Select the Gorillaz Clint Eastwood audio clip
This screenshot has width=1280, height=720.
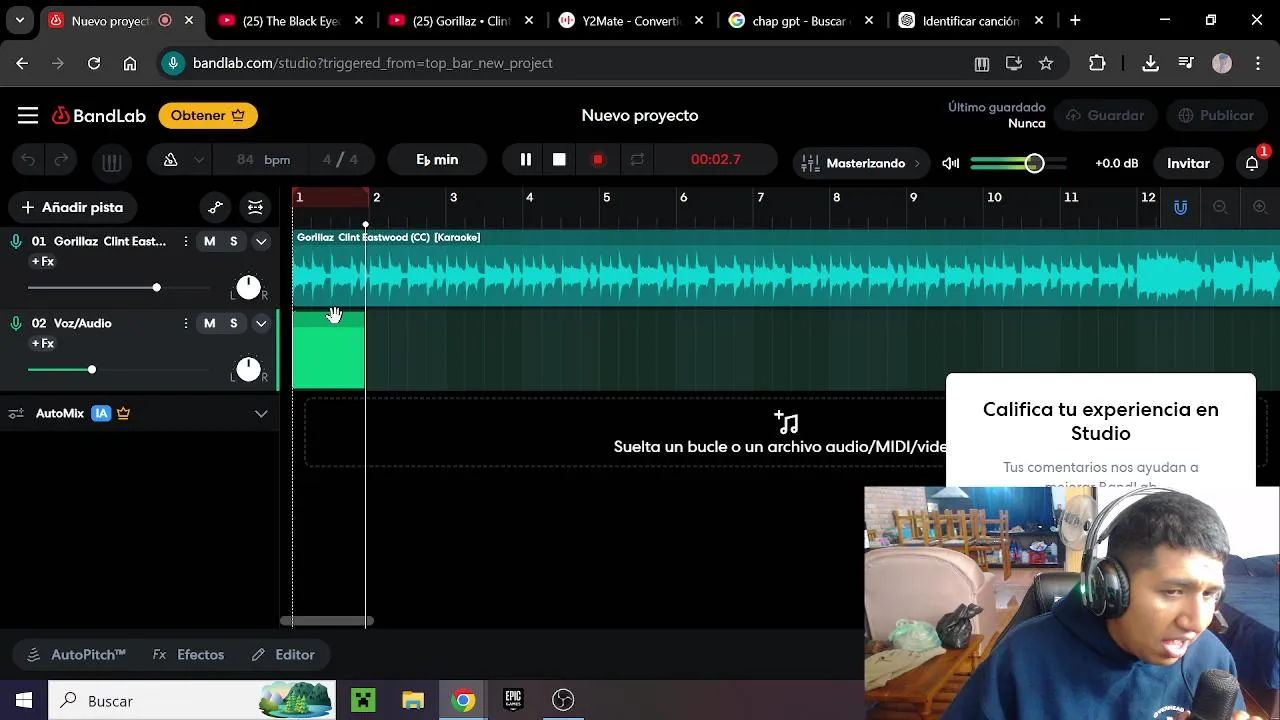(x=786, y=268)
